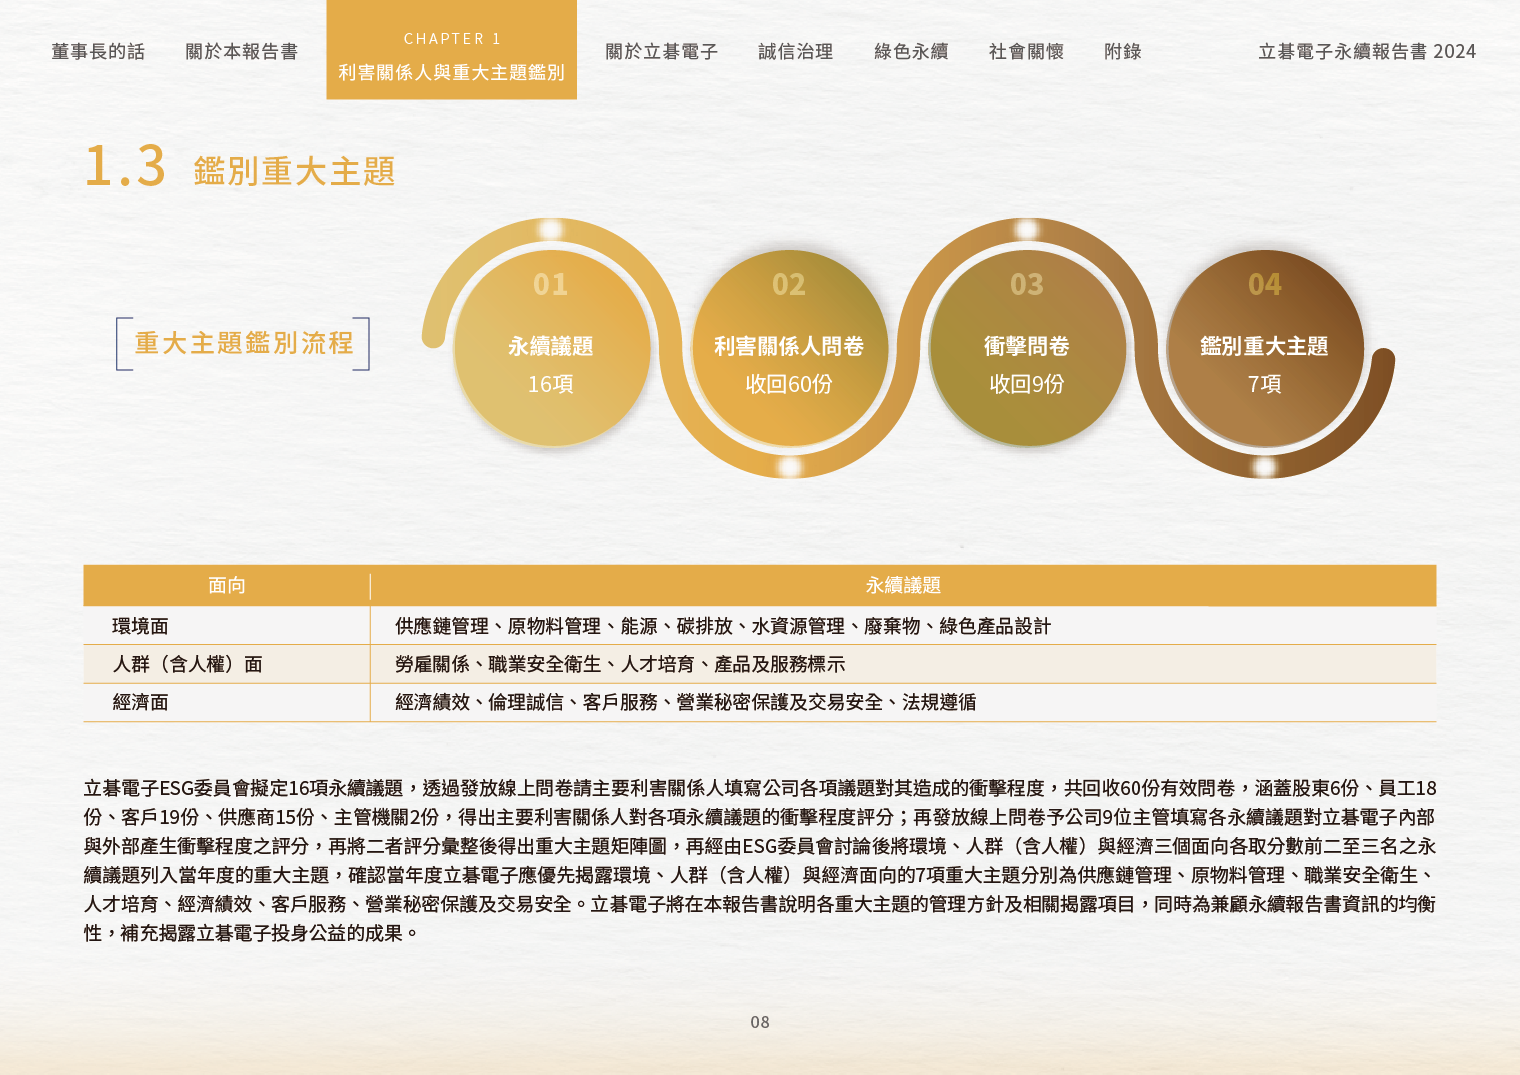Open the 綠色永續 nav item
1520x1075 pixels.
click(911, 51)
